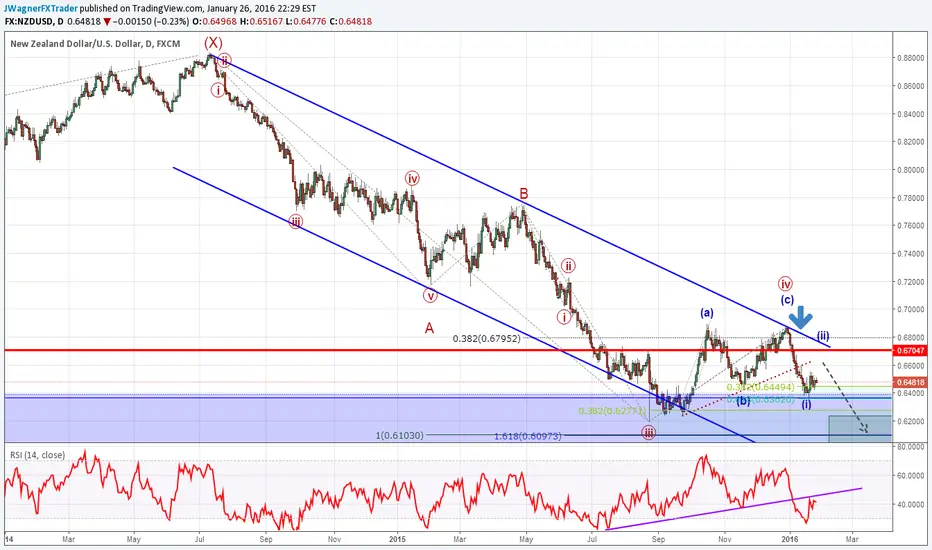Viewport: 932px width, 550px height.
Task: Select the L:0.64776 low price value
Action: [x=306, y=21]
